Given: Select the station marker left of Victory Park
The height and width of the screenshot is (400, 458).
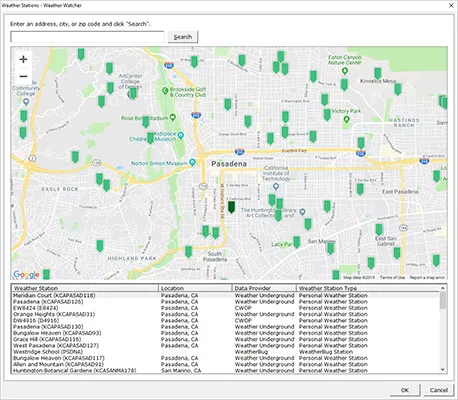Looking at the screenshot, I should coord(327,115).
